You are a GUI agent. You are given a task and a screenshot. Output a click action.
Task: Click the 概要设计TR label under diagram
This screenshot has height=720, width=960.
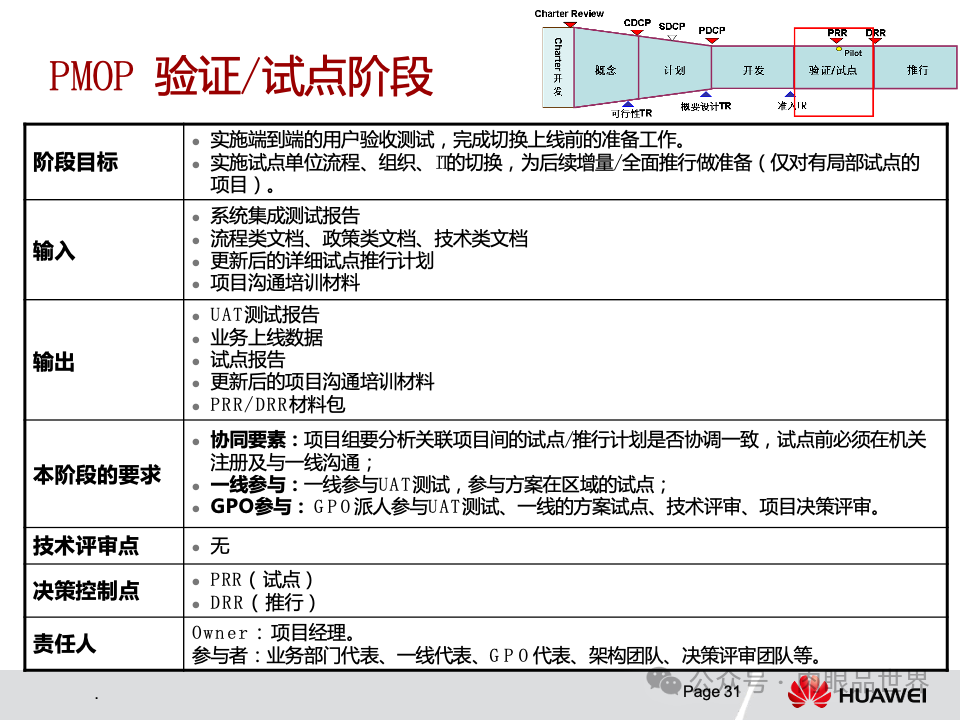point(705,106)
